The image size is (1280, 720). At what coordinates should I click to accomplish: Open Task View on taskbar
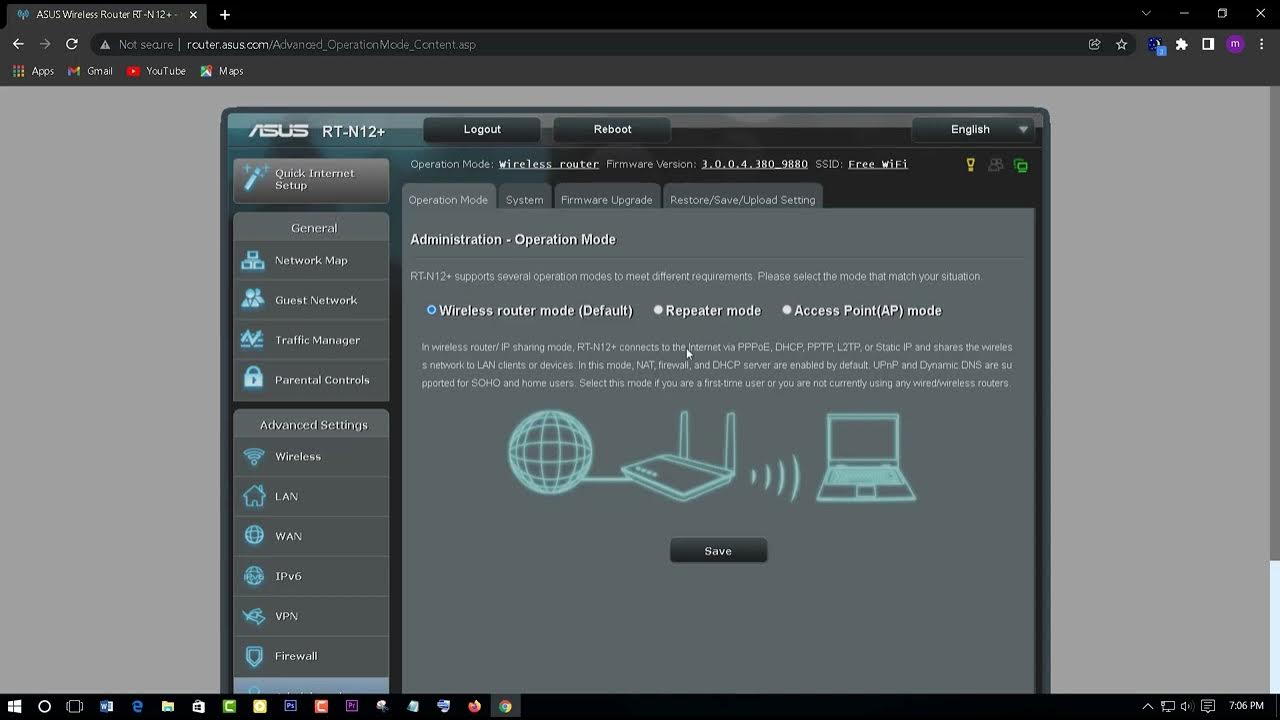point(75,706)
